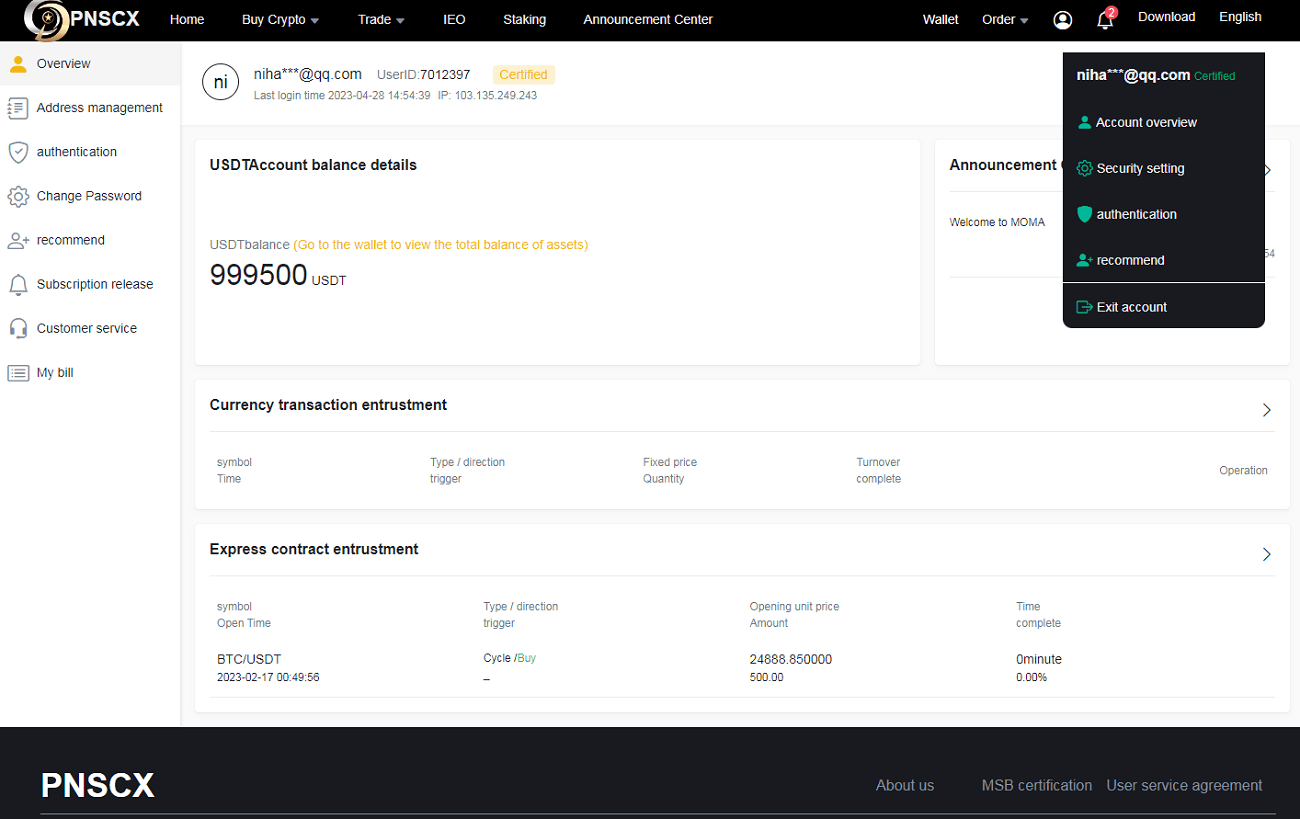Click the 'ni' avatar circle near the email
This screenshot has width=1300, height=819.
coord(220,82)
